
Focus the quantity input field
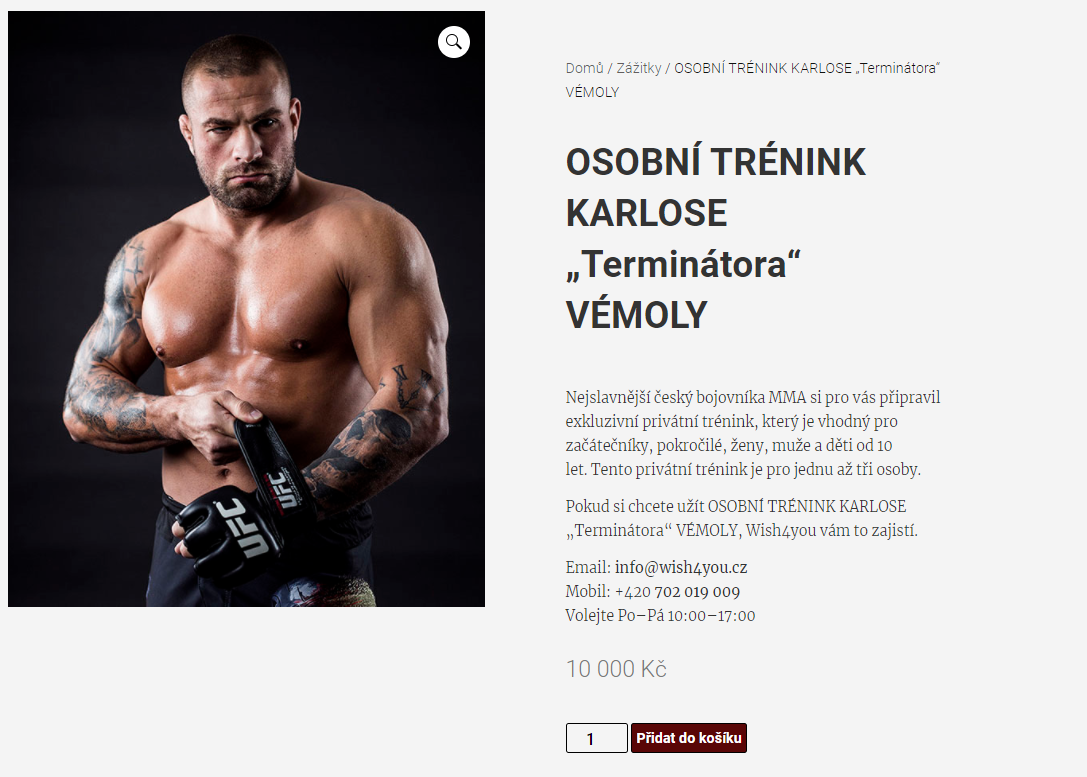596,738
